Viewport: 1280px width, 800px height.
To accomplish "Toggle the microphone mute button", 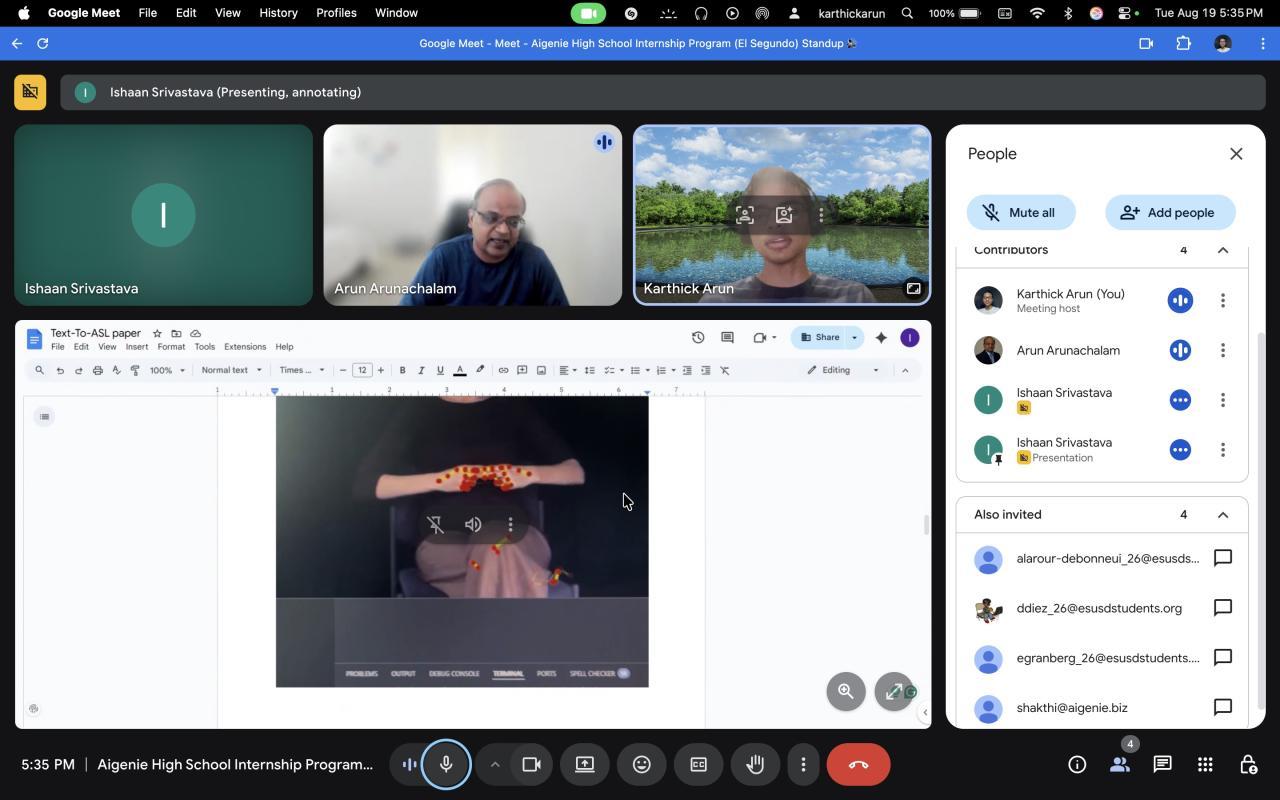I will 446,765.
